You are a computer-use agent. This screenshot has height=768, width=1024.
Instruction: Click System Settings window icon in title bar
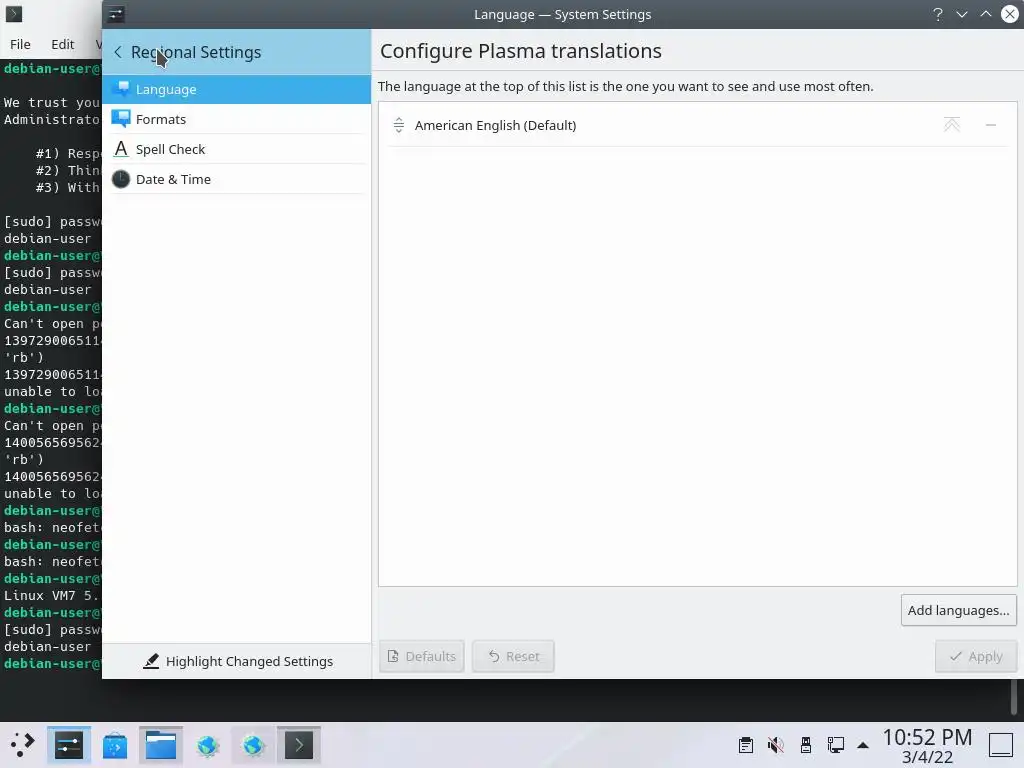coord(116,14)
